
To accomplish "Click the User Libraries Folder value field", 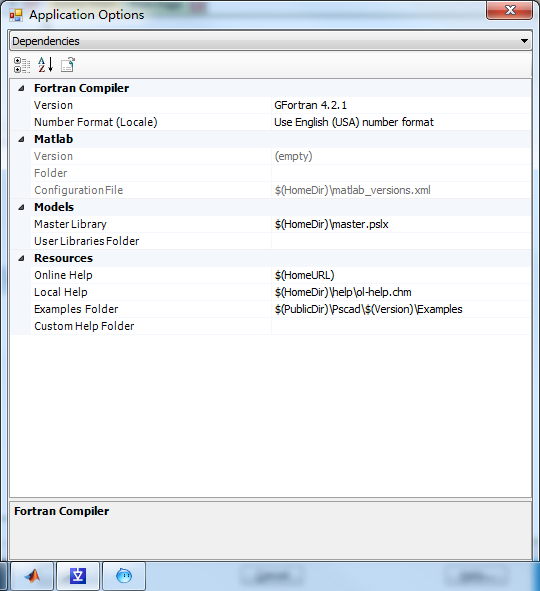I will click(401, 241).
